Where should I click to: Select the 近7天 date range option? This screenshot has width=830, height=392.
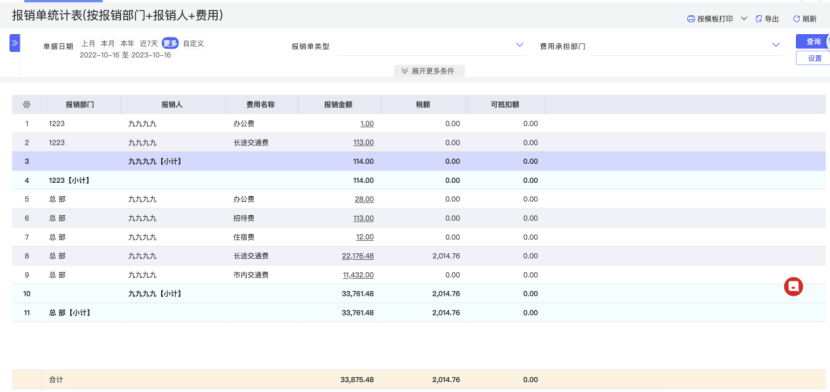(148, 43)
